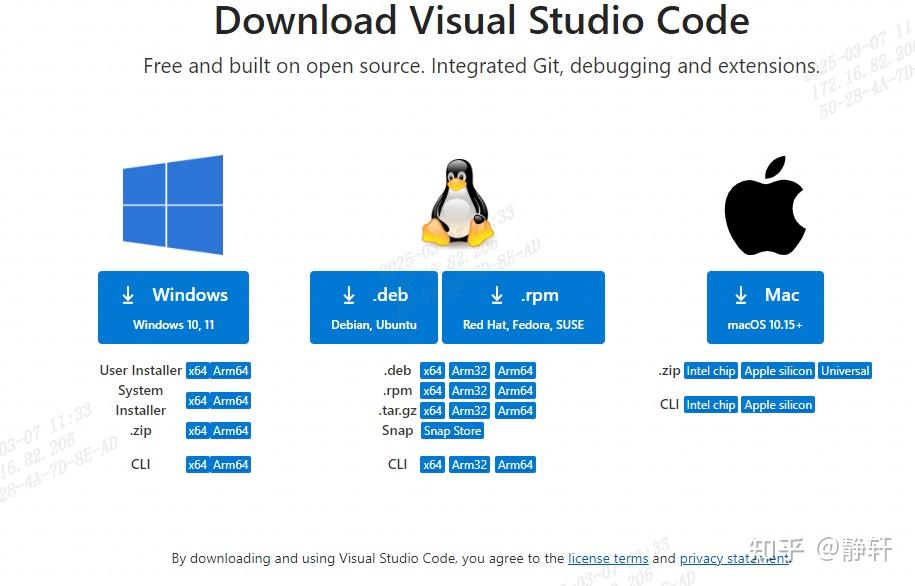915x586 pixels.
Task: Open the license terms page
Action: coord(608,558)
